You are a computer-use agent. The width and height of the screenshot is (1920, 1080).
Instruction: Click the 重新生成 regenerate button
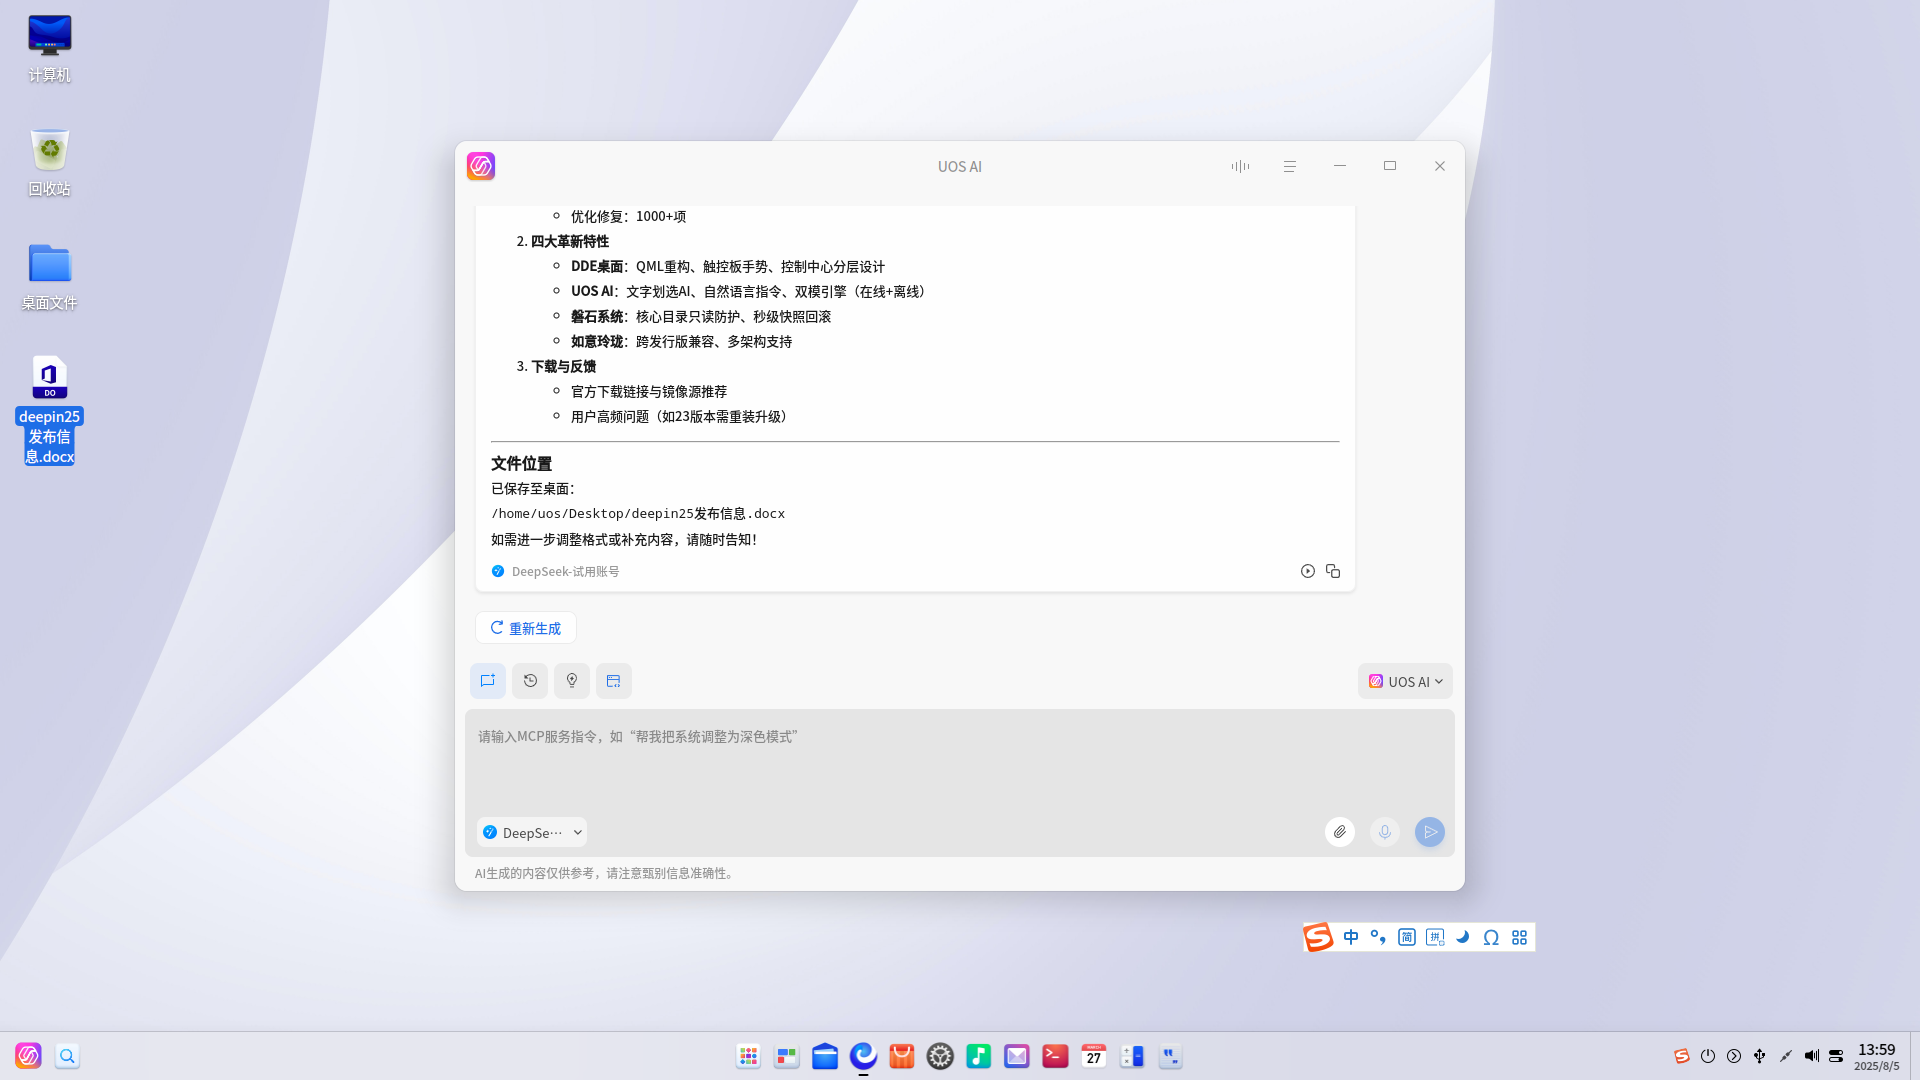pos(526,628)
